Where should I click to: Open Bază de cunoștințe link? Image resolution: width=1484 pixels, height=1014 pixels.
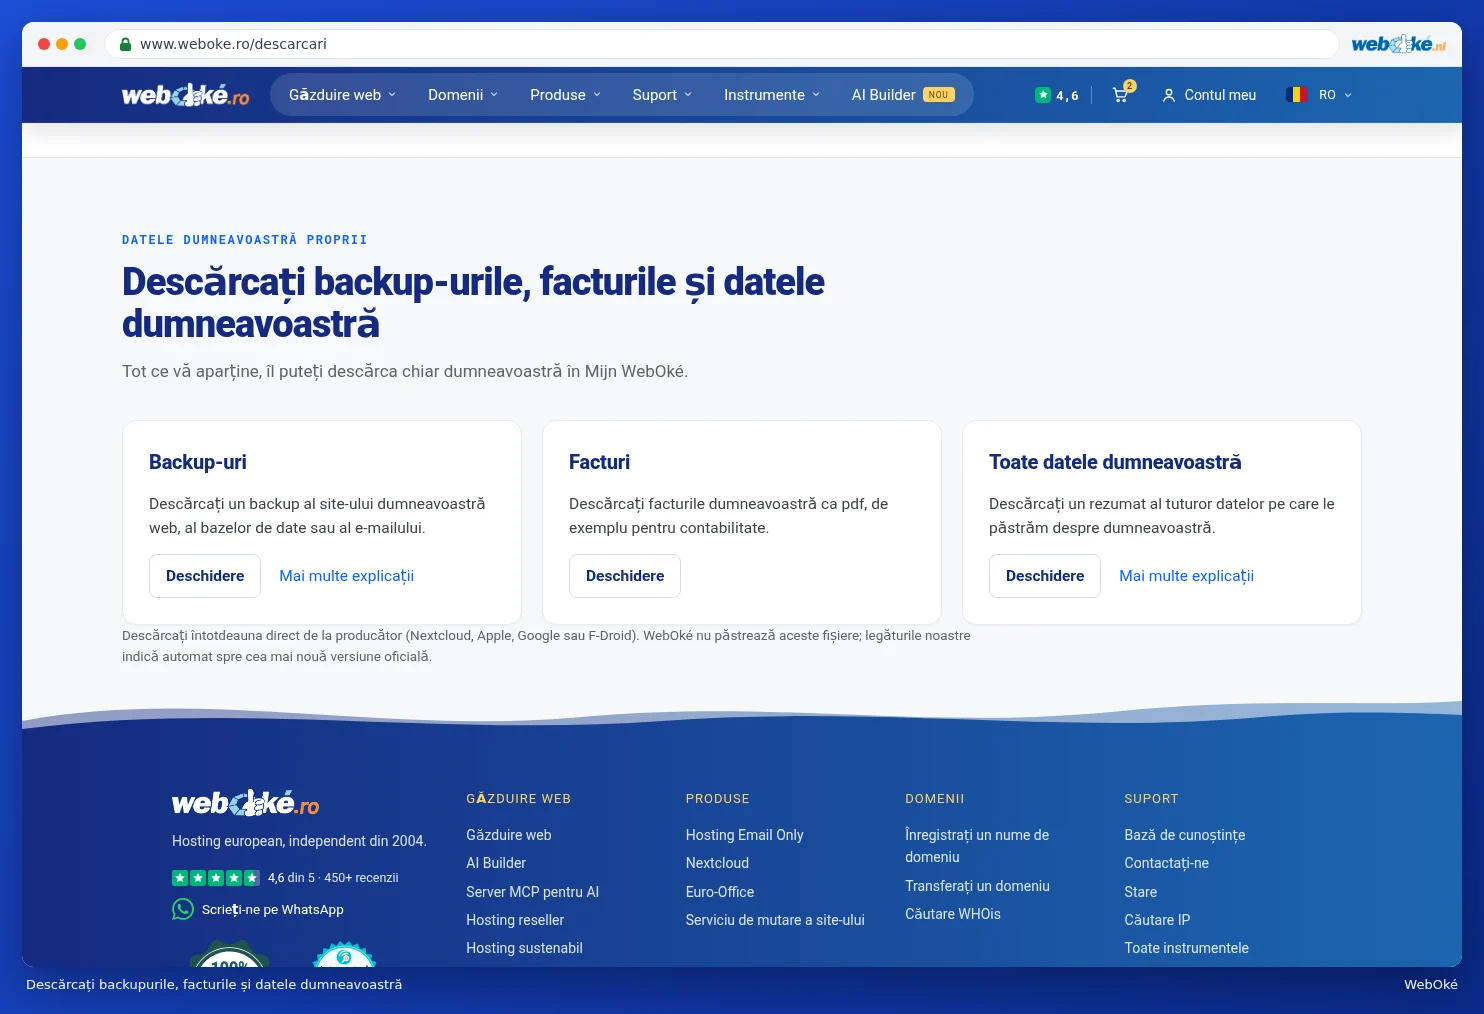click(x=1185, y=835)
